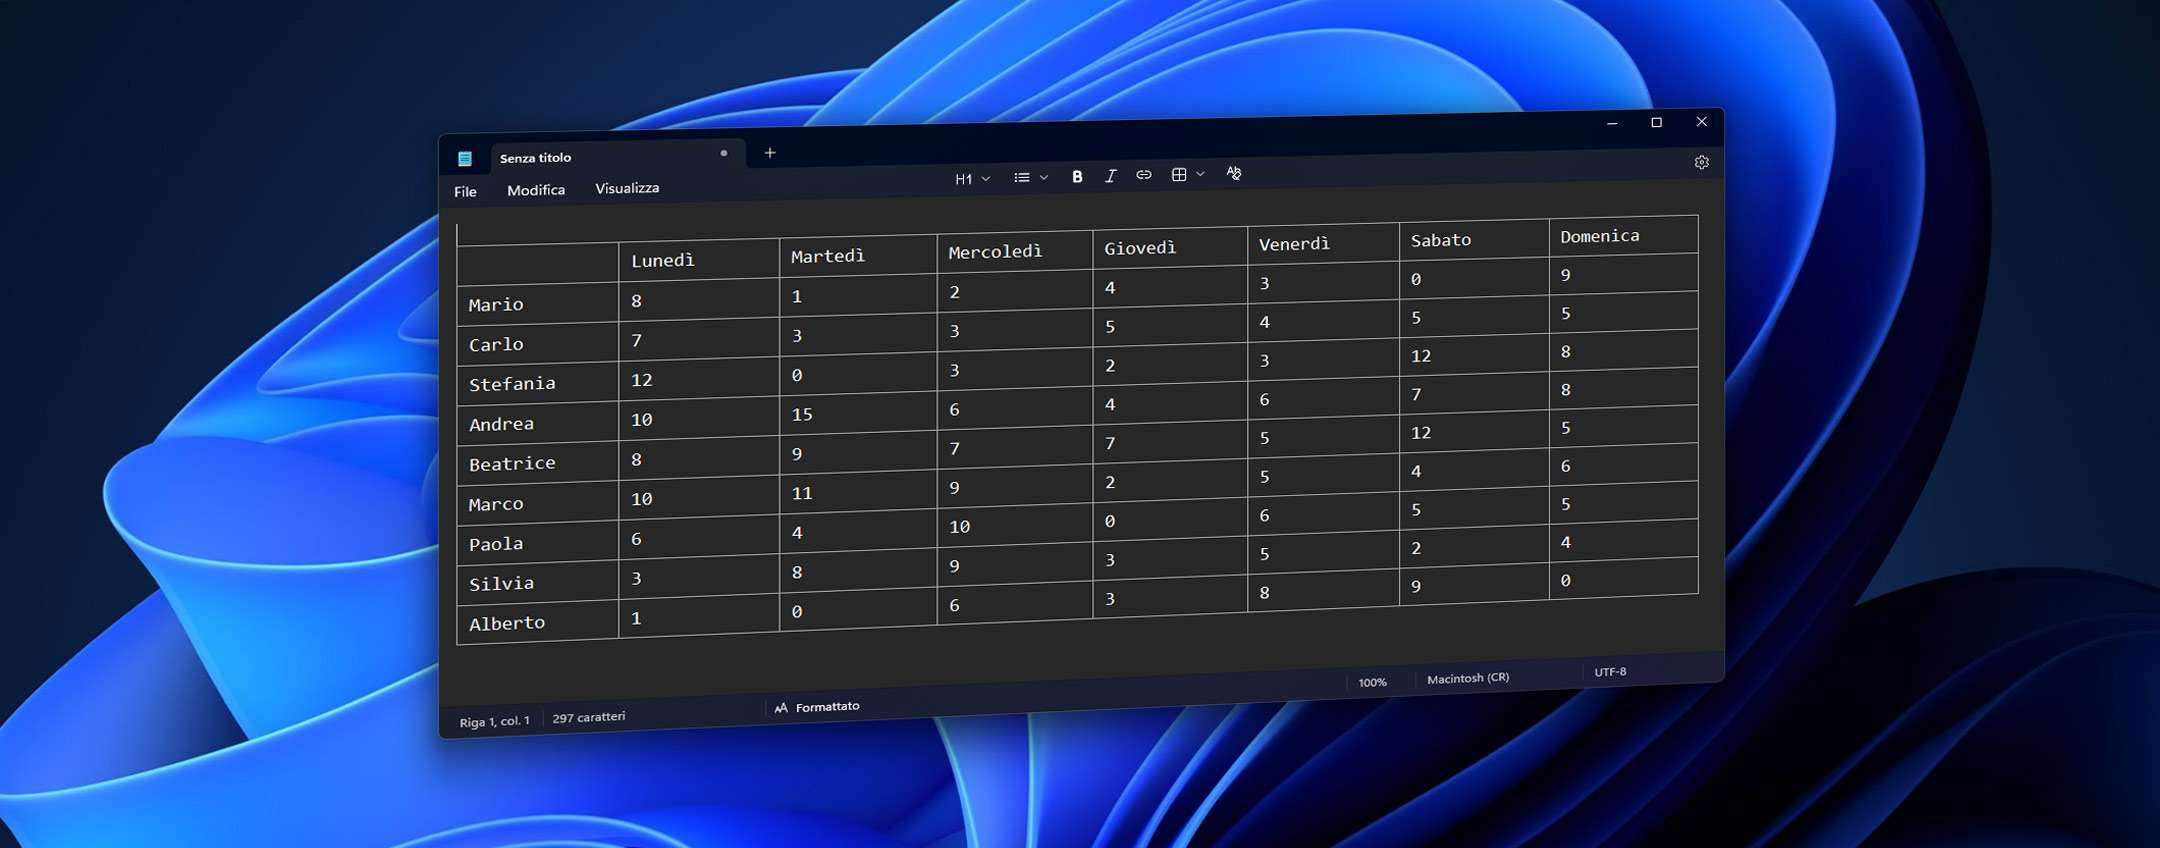Open the File menu
Image resolution: width=2160 pixels, height=848 pixels.
point(465,192)
